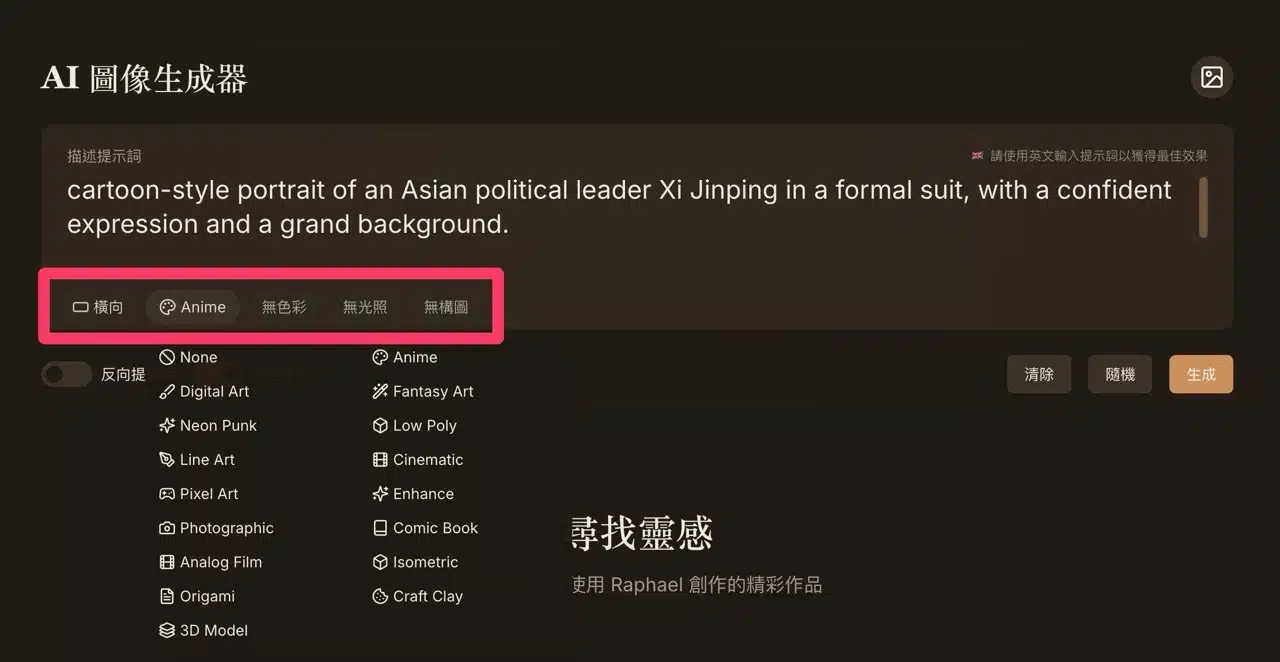Pick the Craft Clay style
Image resolution: width=1280 pixels, height=662 pixels.
(x=417, y=596)
